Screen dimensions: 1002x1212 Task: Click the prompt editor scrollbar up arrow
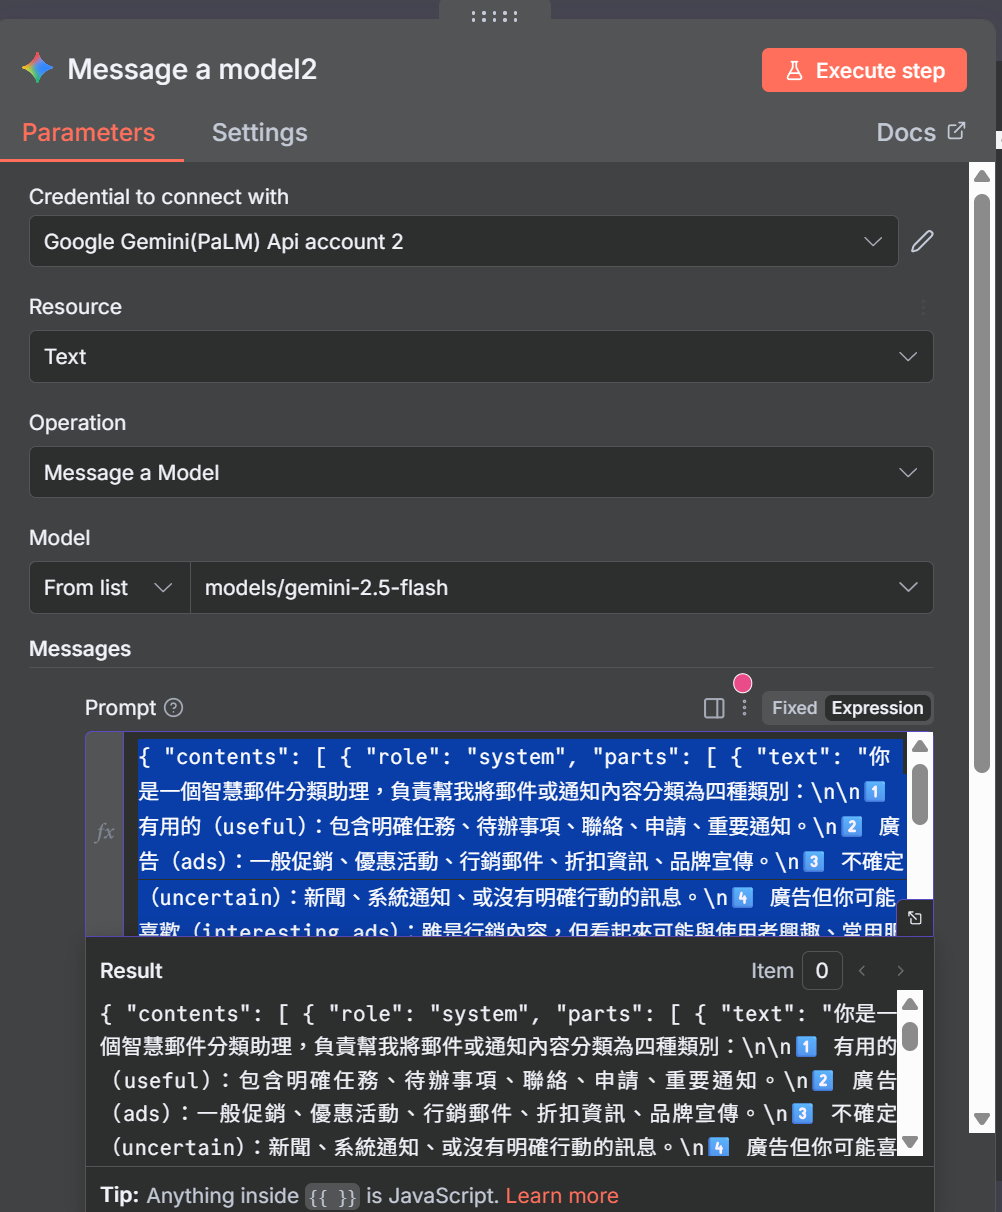click(920, 746)
